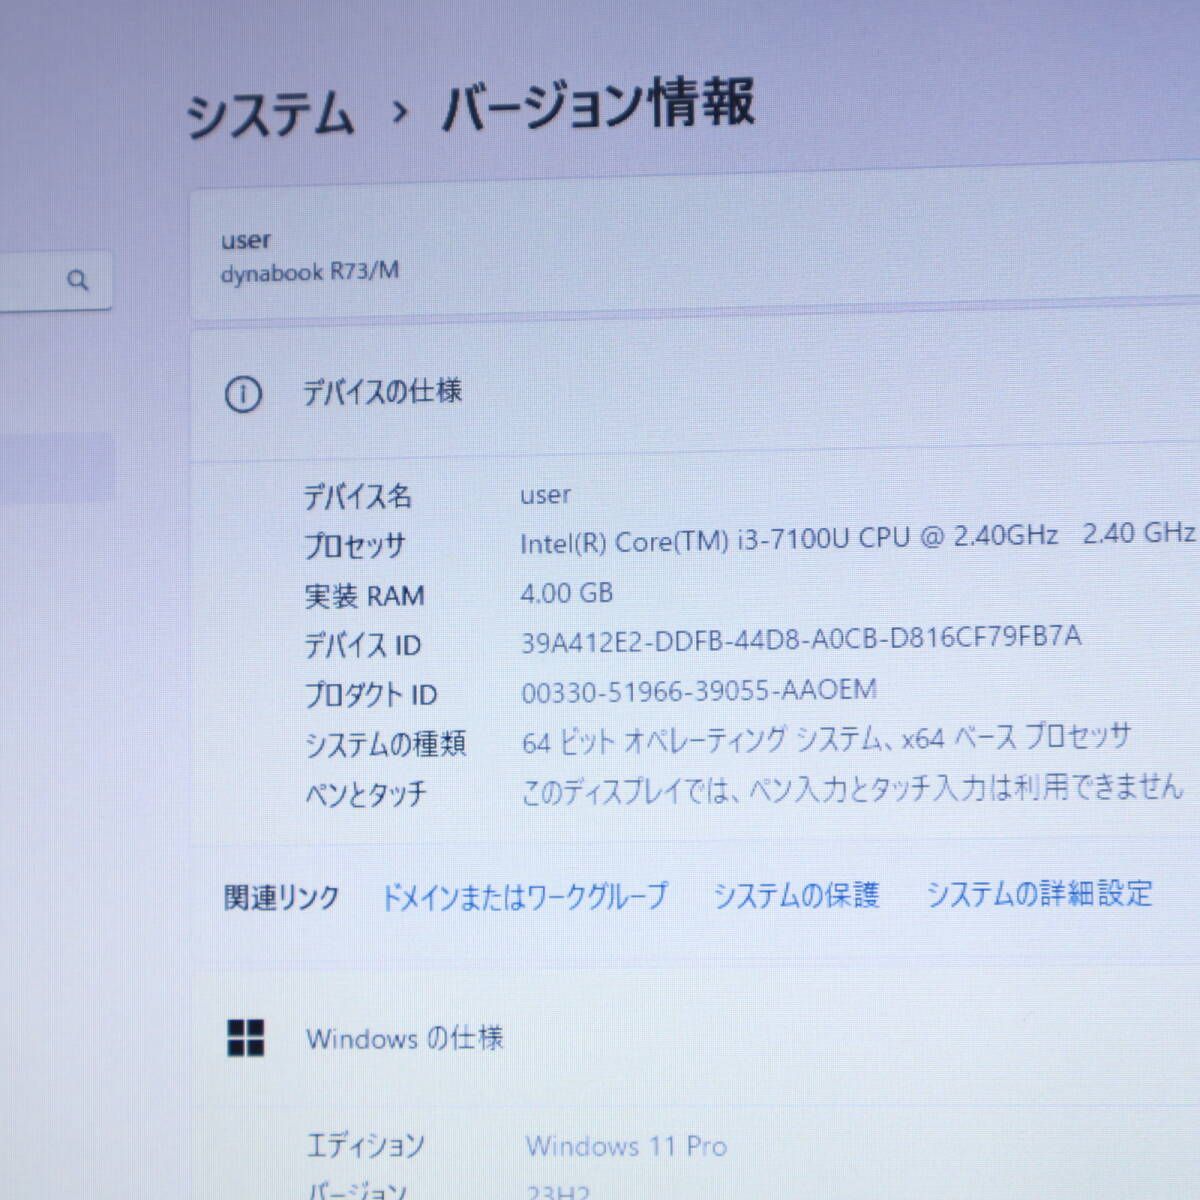Click the デバイス名 label
This screenshot has width=1200, height=1200.
358,496
